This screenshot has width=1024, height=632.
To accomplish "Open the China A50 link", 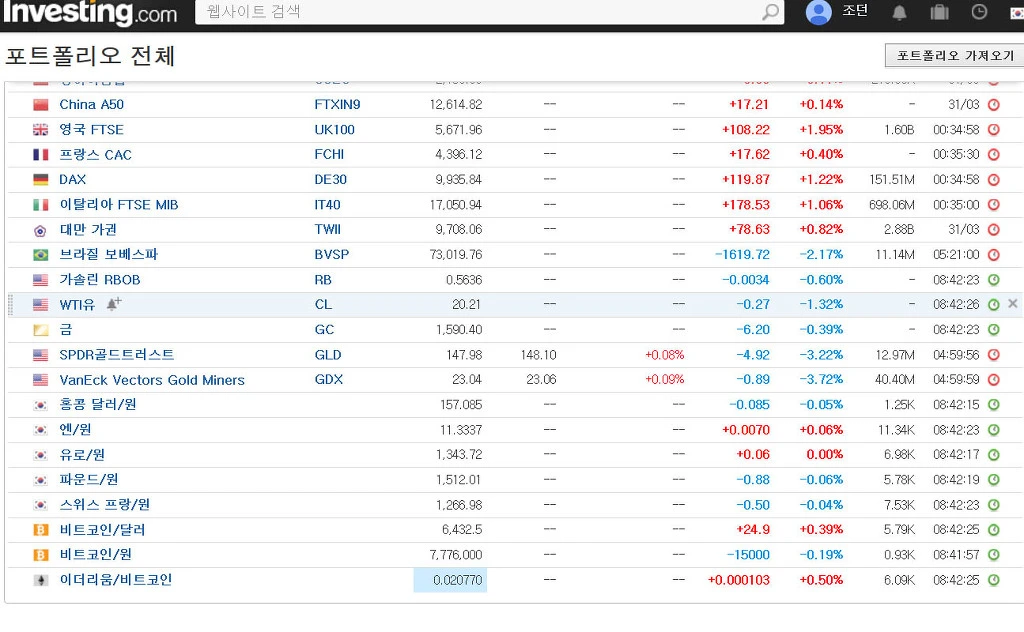I will coord(91,104).
